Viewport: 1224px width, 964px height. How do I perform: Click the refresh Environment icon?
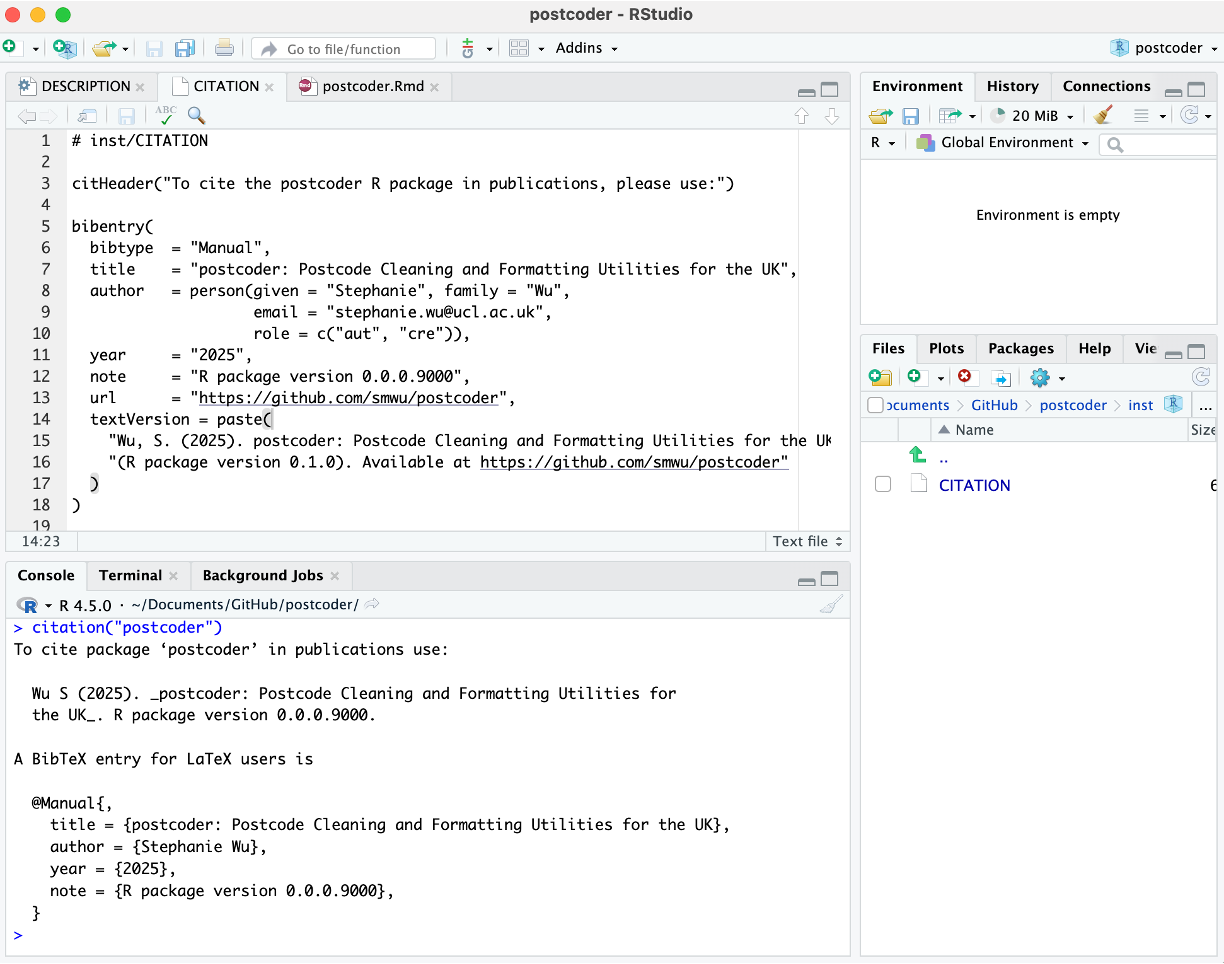[x=1190, y=116]
